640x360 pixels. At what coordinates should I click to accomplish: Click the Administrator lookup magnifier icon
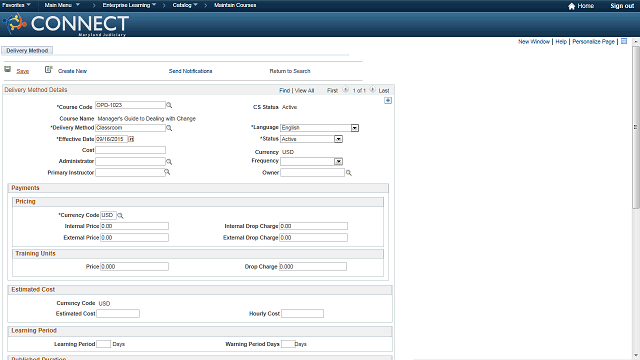point(169,162)
